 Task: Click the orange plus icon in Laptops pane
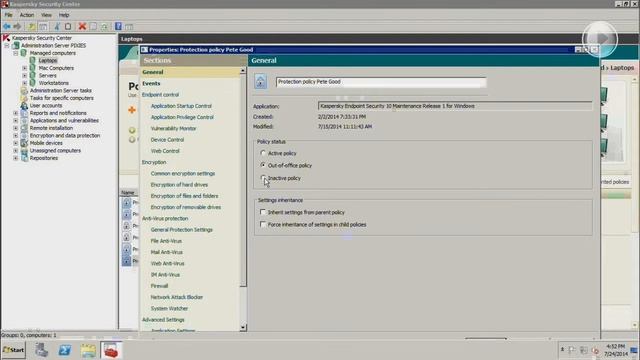(132, 110)
